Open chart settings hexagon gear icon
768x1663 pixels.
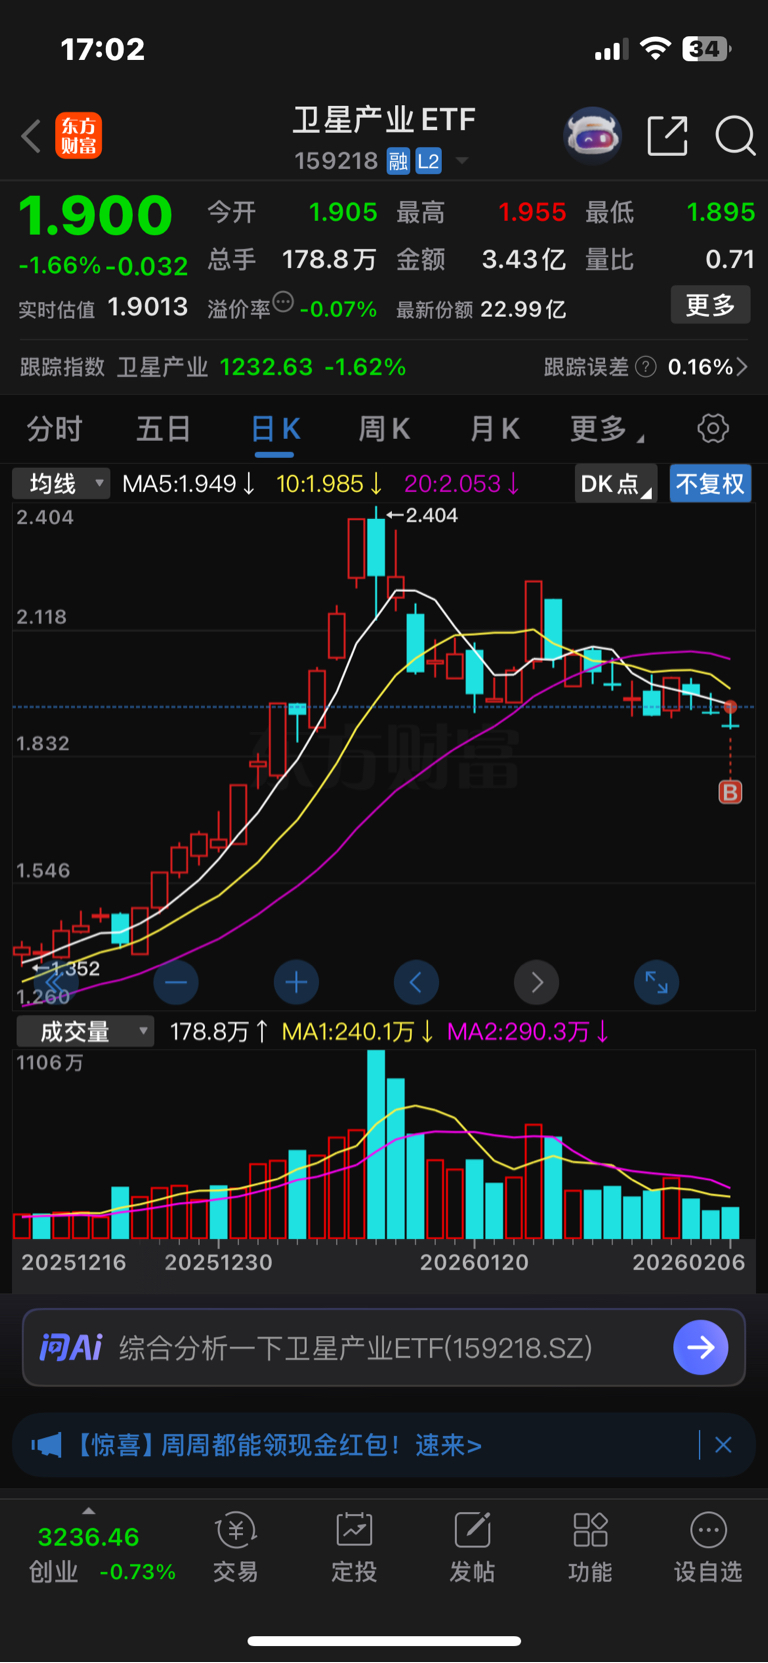click(x=713, y=429)
